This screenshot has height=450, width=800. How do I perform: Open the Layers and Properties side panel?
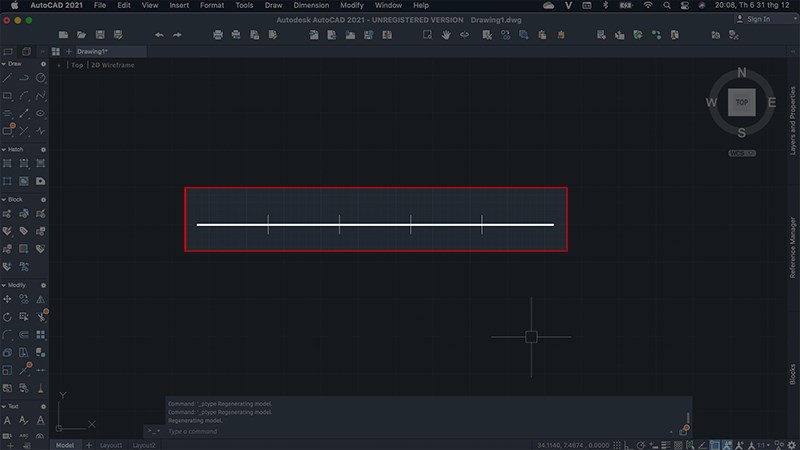[793, 120]
